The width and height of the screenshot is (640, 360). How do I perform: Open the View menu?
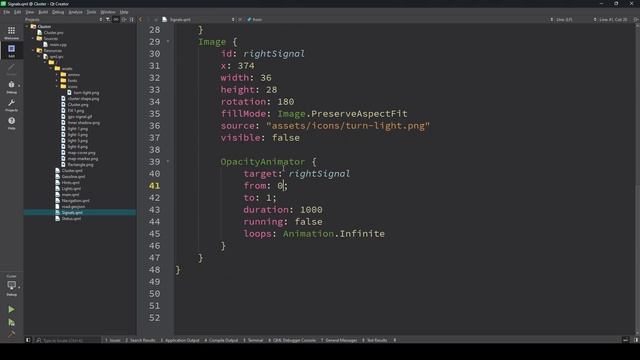(30, 12)
